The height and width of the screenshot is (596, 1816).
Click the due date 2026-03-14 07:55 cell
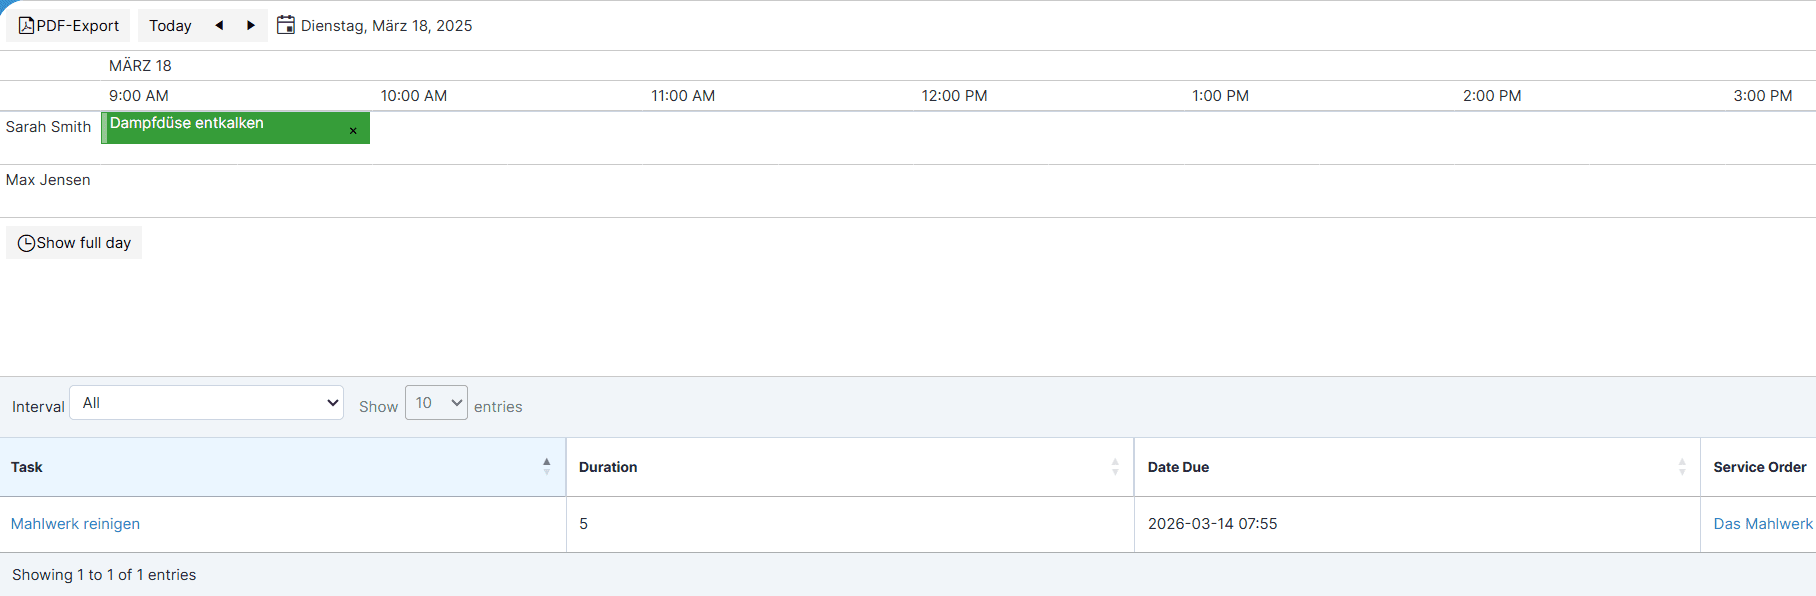pos(1417,524)
